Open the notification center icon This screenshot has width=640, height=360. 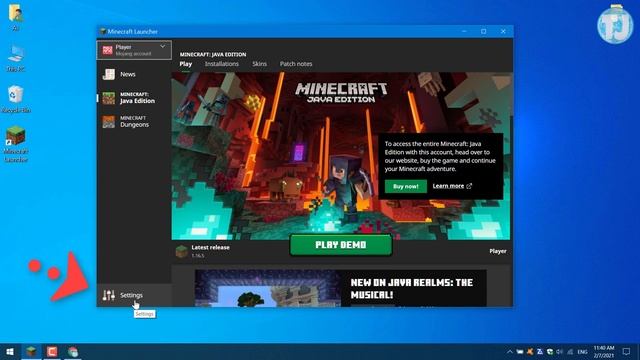point(626,351)
